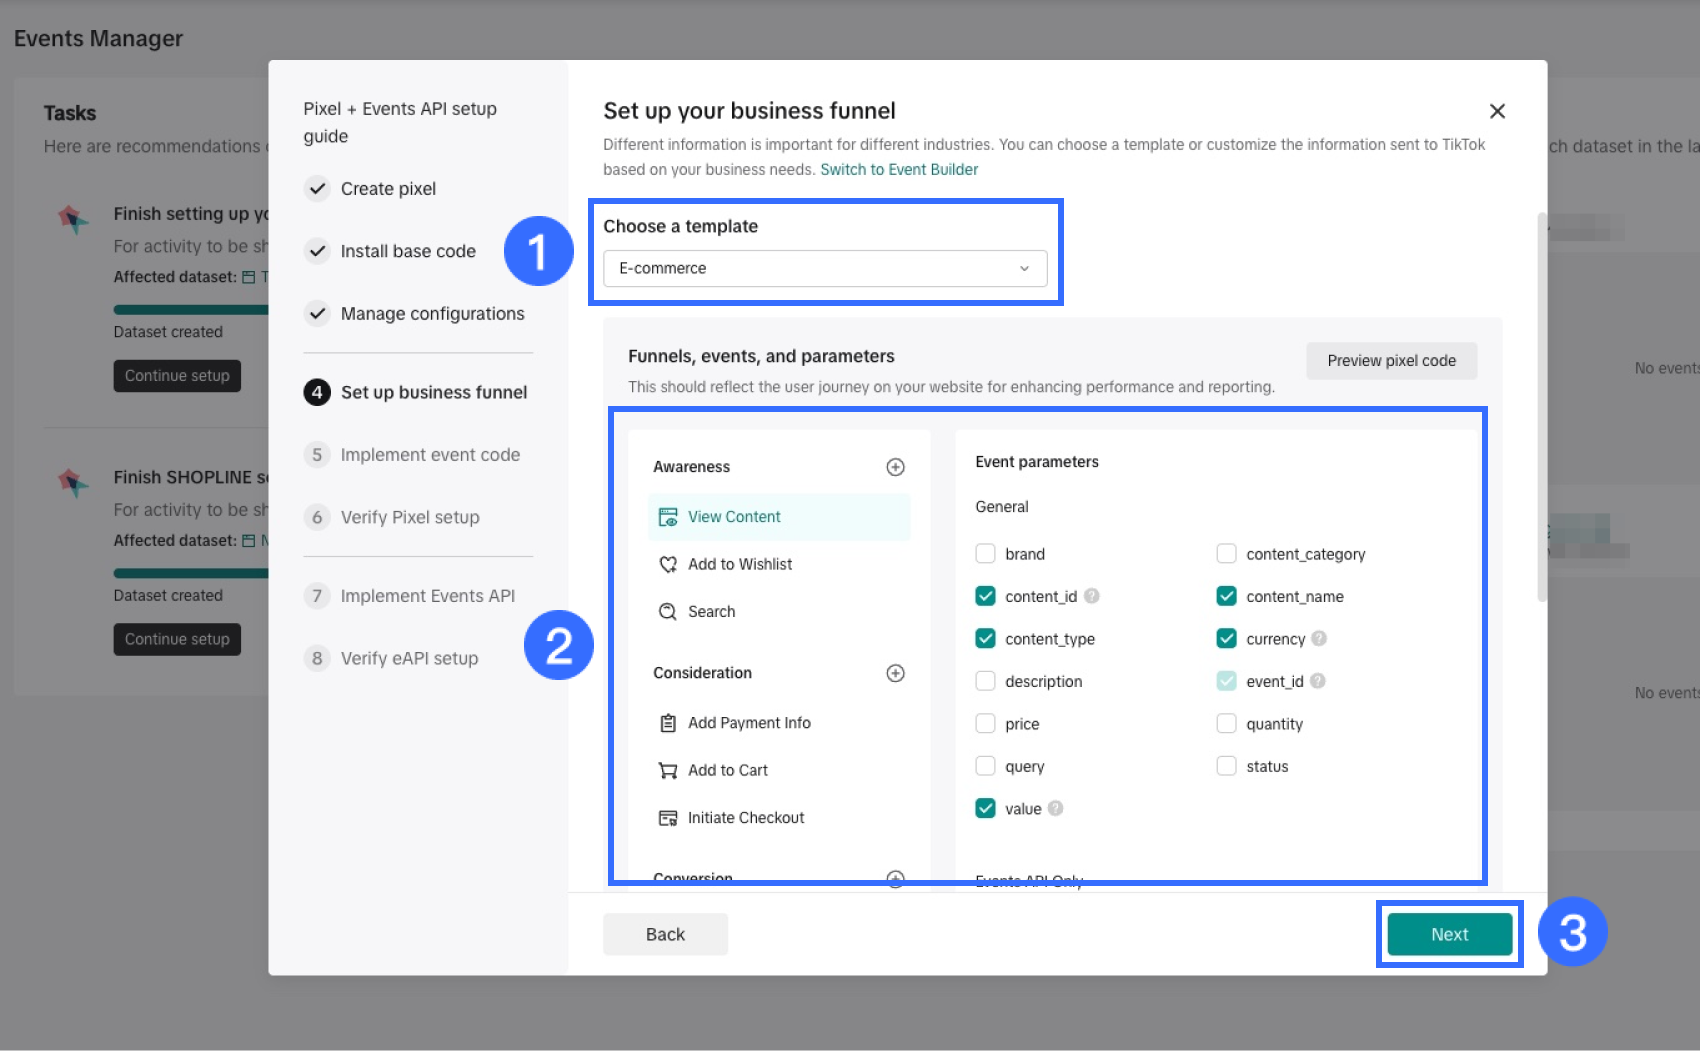The width and height of the screenshot is (1700, 1051).
Task: Click the info icon next to currency
Action: tap(1319, 639)
